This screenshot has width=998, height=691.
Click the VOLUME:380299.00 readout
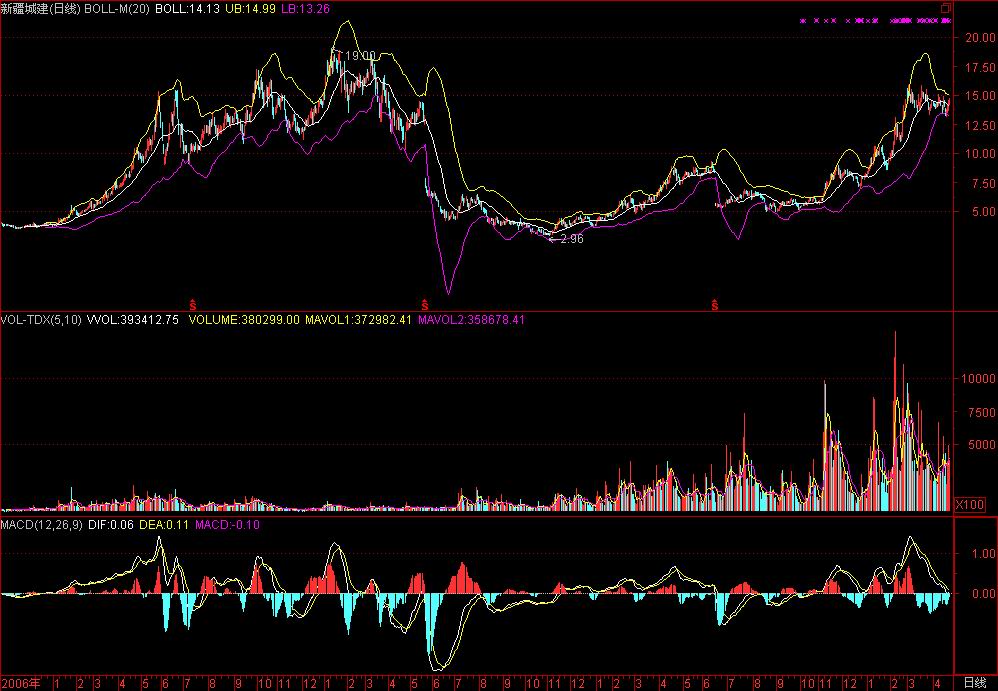pos(244,319)
